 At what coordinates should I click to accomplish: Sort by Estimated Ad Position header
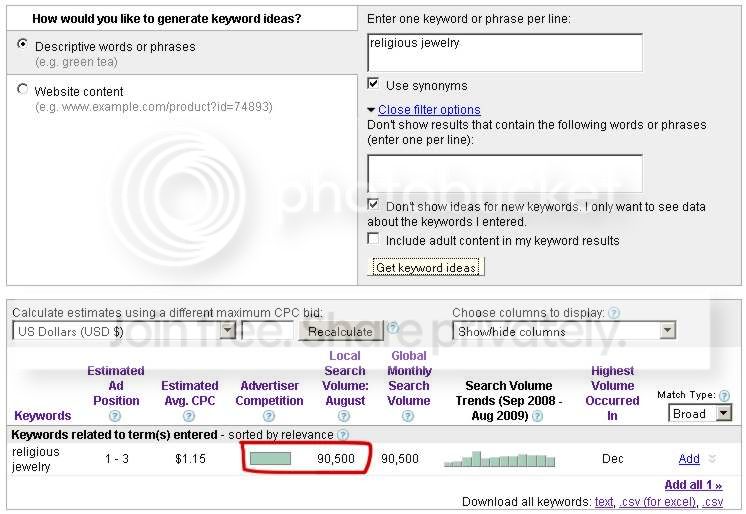pos(116,386)
